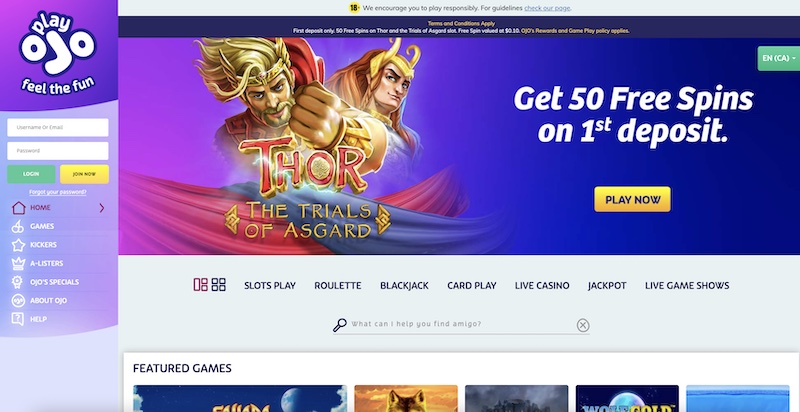Click the Wolf Gold game thumbnail

click(x=627, y=398)
